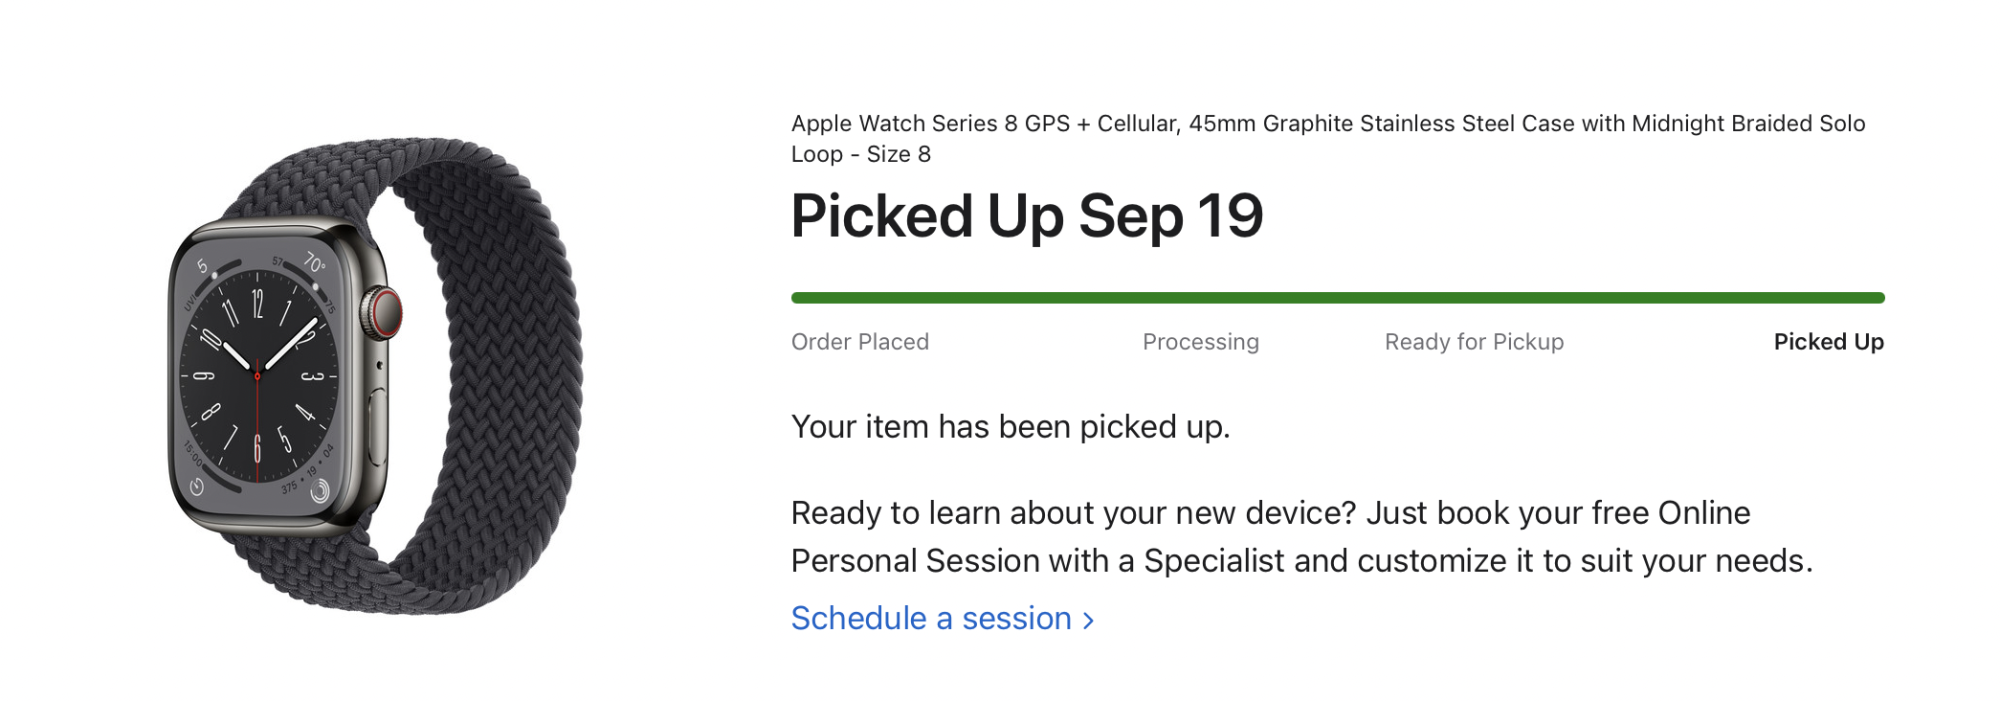This screenshot has width=2000, height=701.
Task: Select the Ready for Pickup status step
Action: (x=1474, y=342)
